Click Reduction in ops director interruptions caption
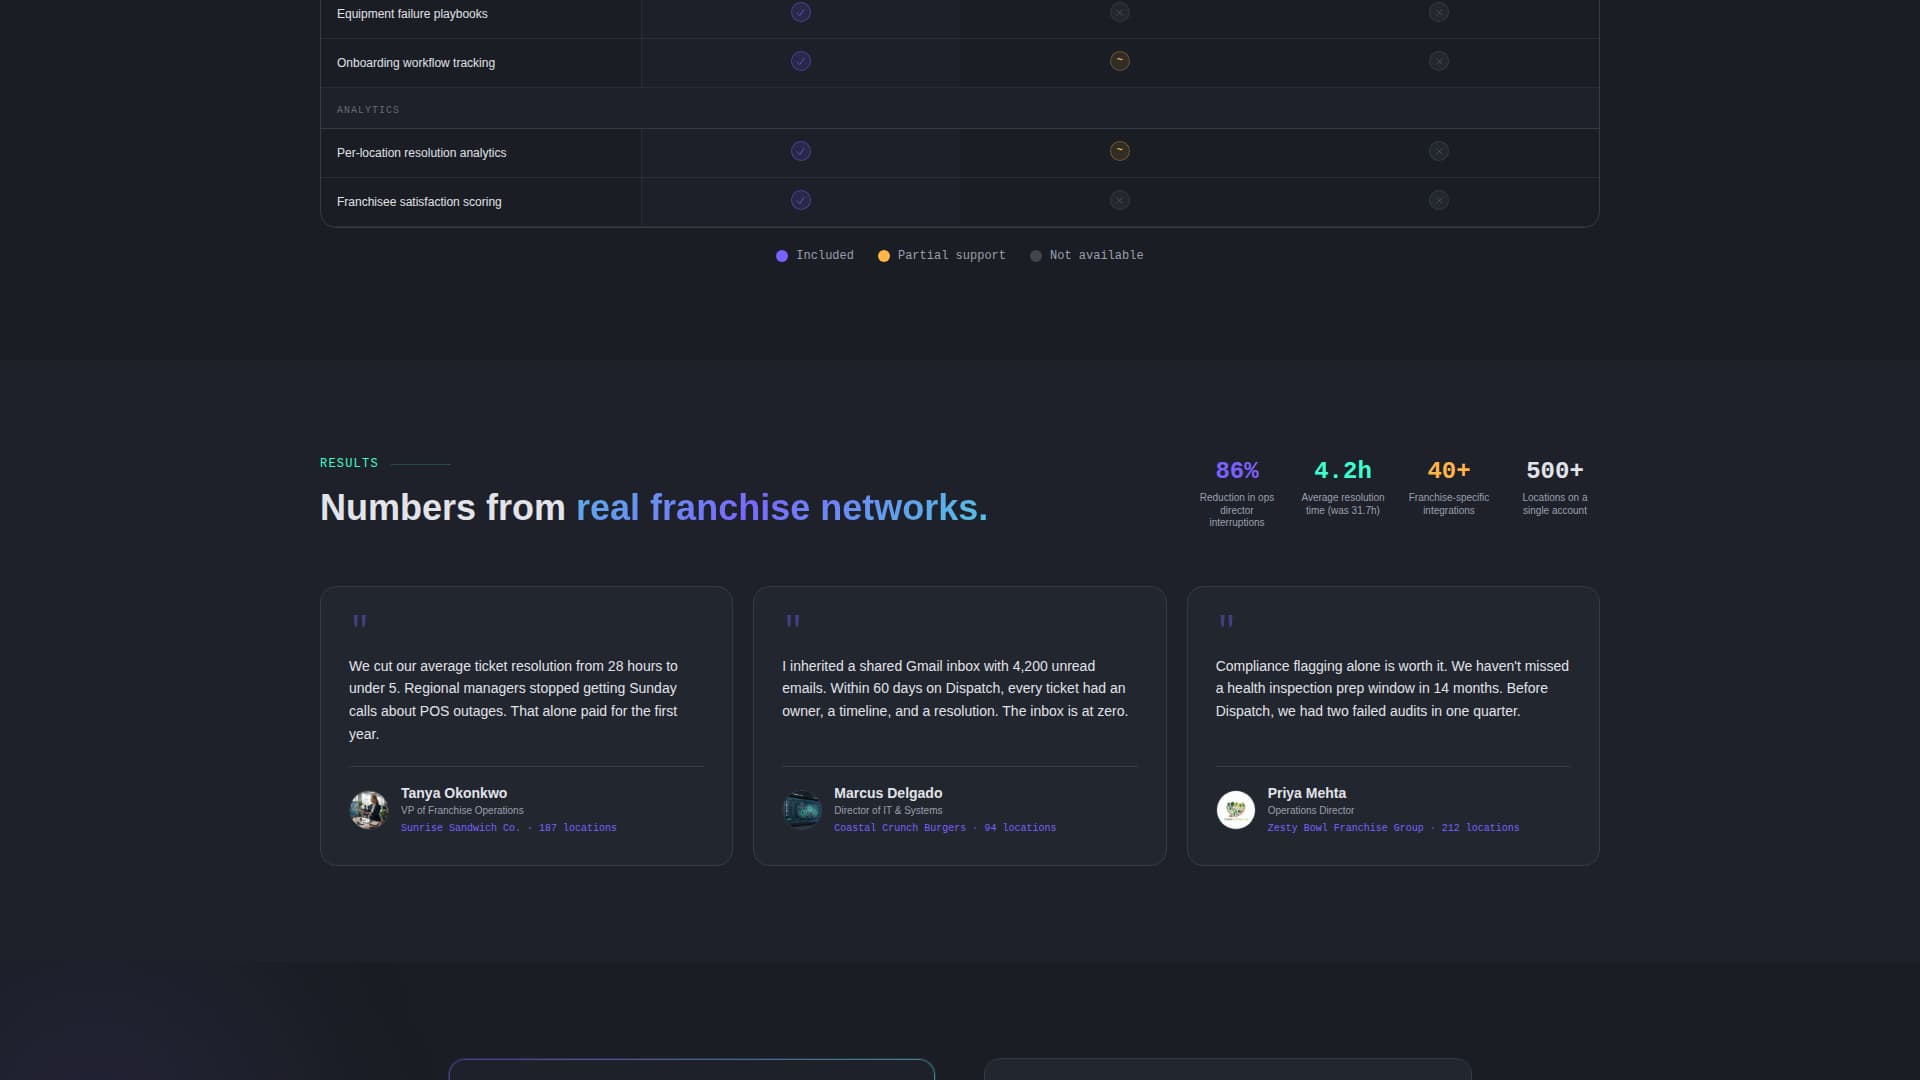The width and height of the screenshot is (1920, 1080). (x=1237, y=510)
